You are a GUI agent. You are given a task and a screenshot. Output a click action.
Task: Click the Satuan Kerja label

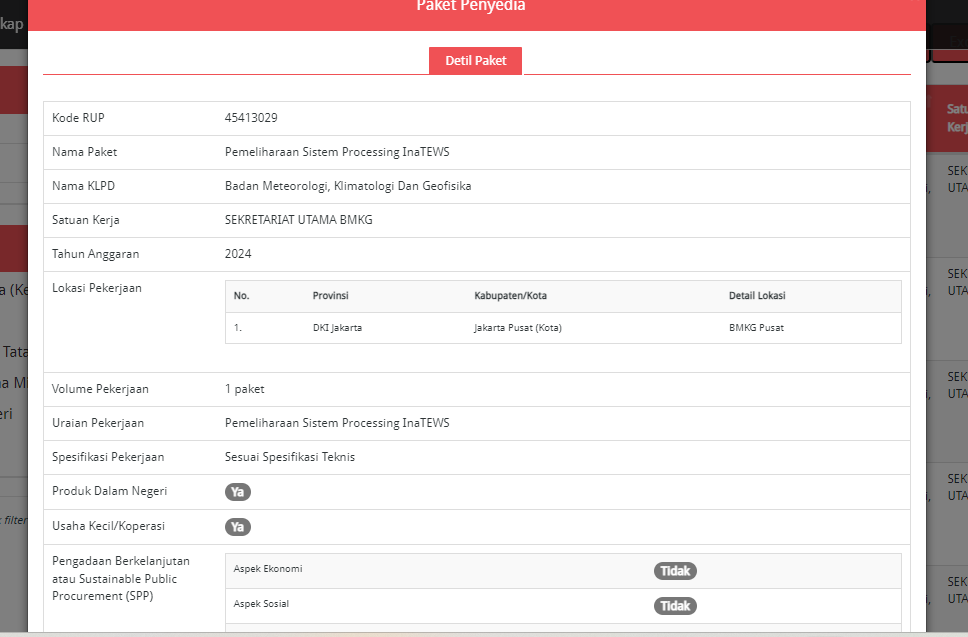[86, 220]
